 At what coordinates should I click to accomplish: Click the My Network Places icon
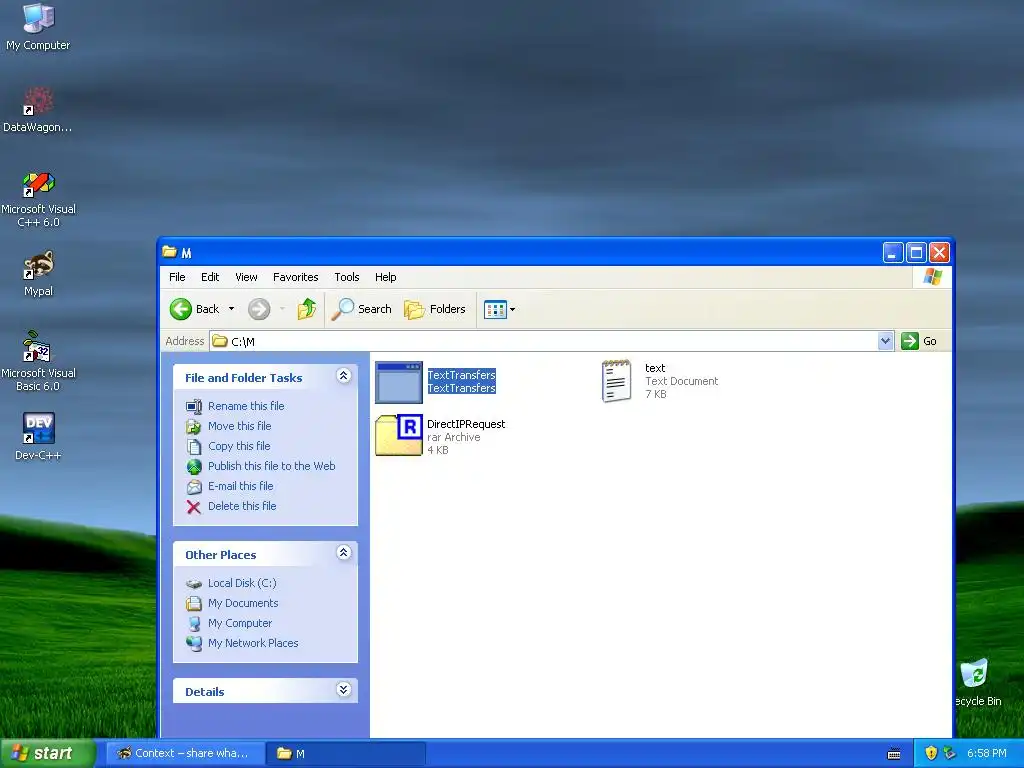(x=194, y=644)
